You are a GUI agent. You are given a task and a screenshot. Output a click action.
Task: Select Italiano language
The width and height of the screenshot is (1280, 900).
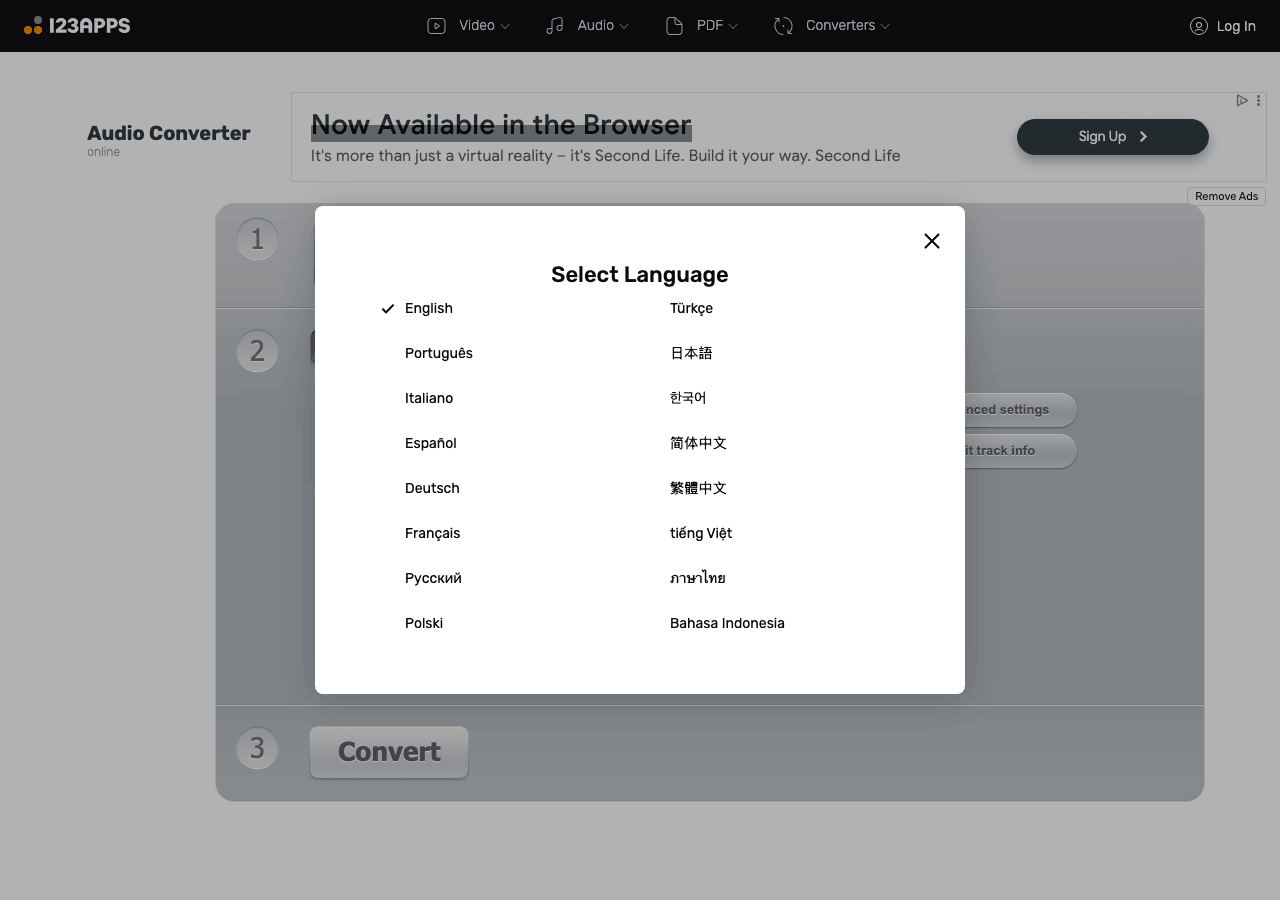tap(429, 398)
